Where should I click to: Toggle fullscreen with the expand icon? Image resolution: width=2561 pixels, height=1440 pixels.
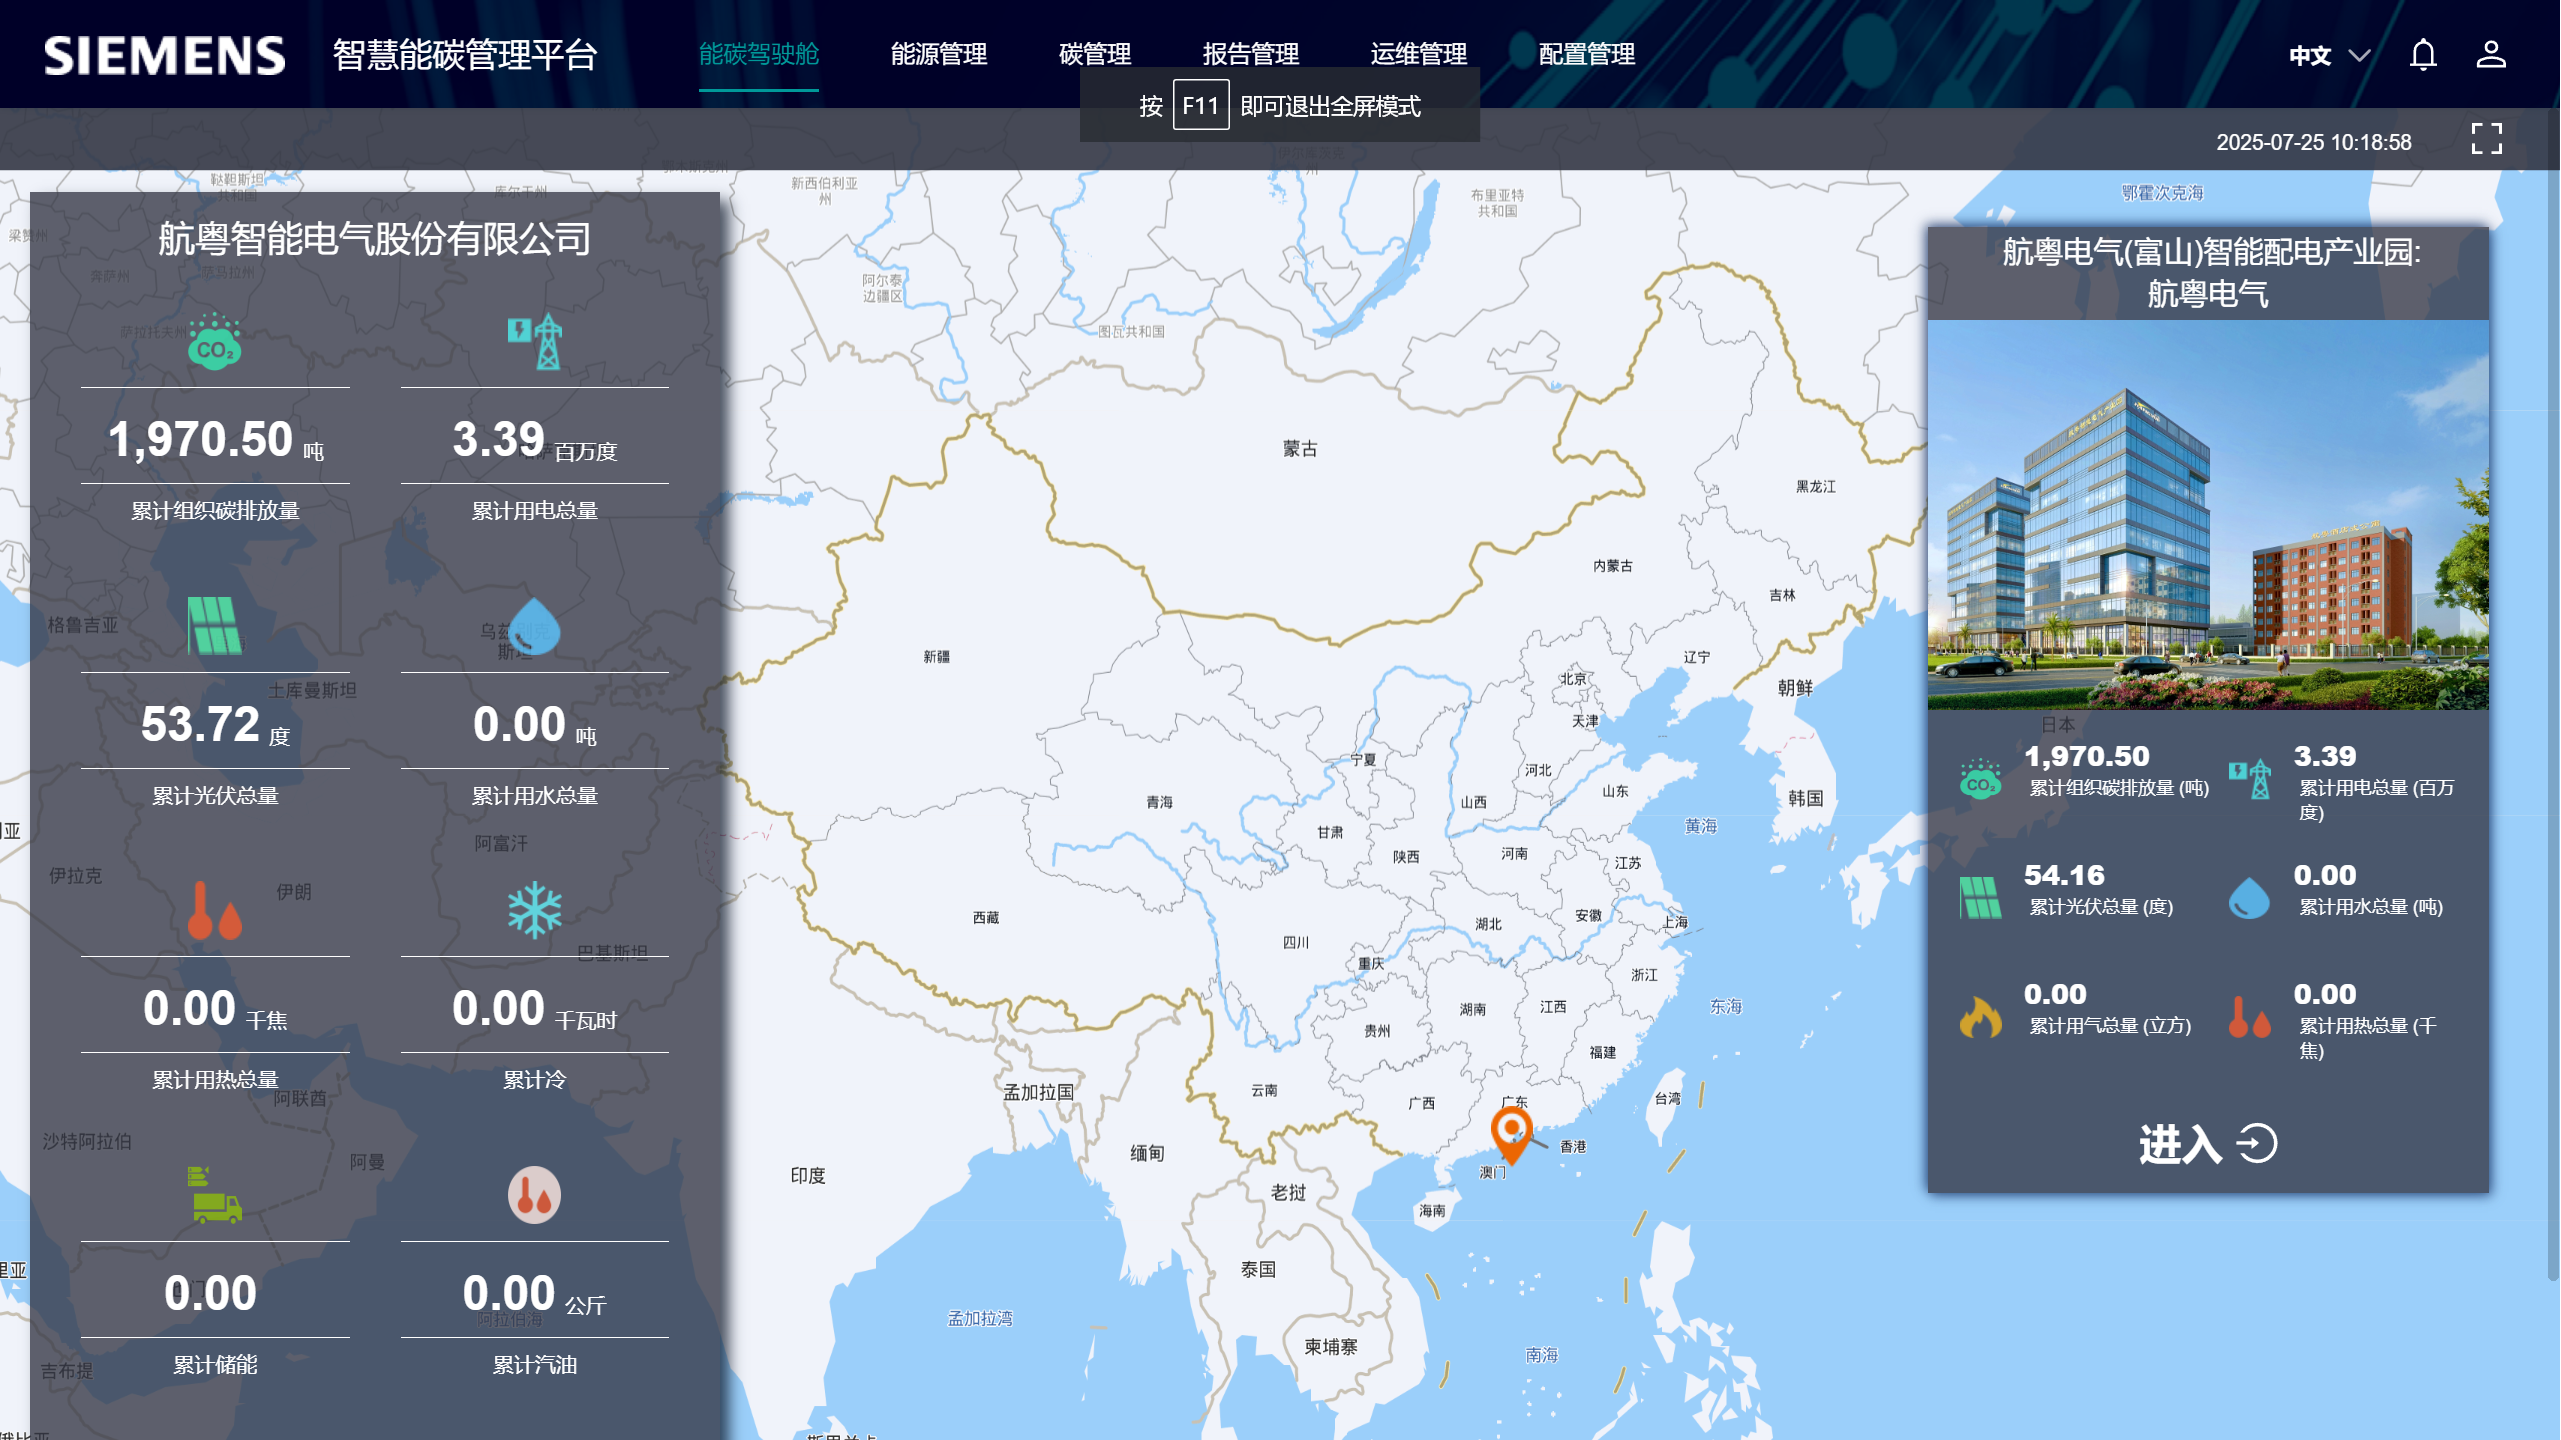click(x=2487, y=139)
